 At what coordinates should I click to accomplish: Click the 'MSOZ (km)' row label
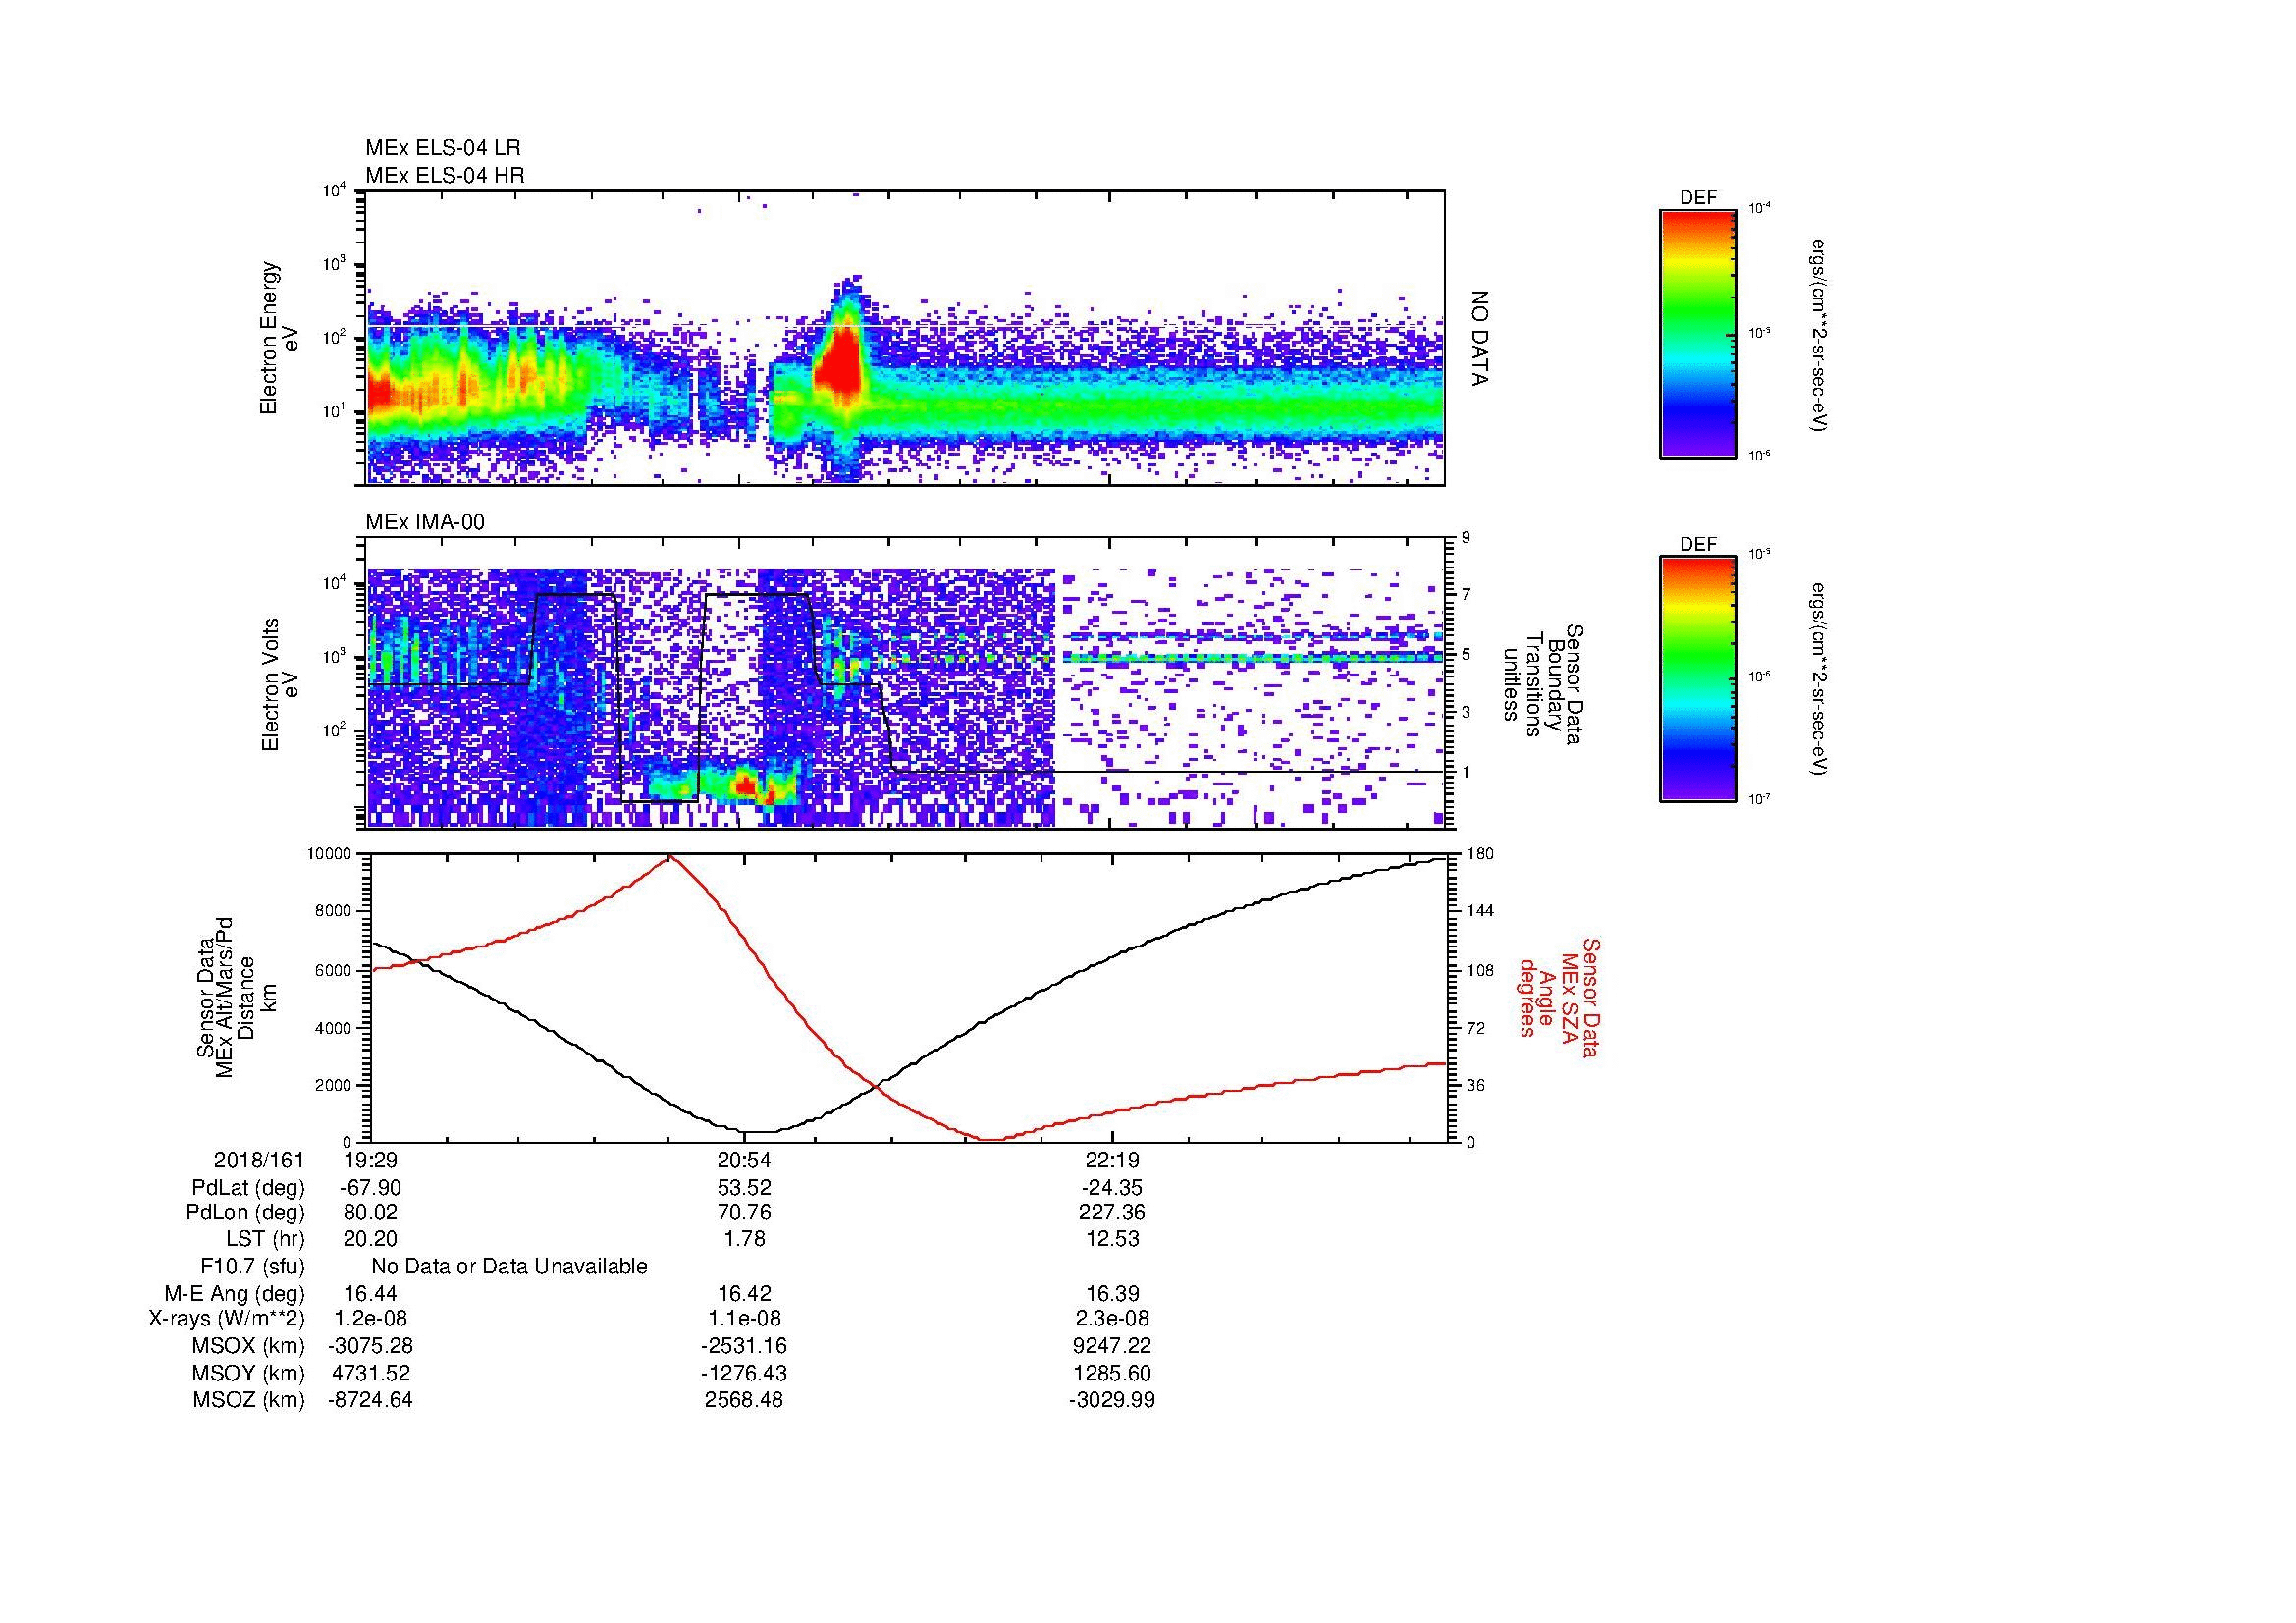[249, 1401]
